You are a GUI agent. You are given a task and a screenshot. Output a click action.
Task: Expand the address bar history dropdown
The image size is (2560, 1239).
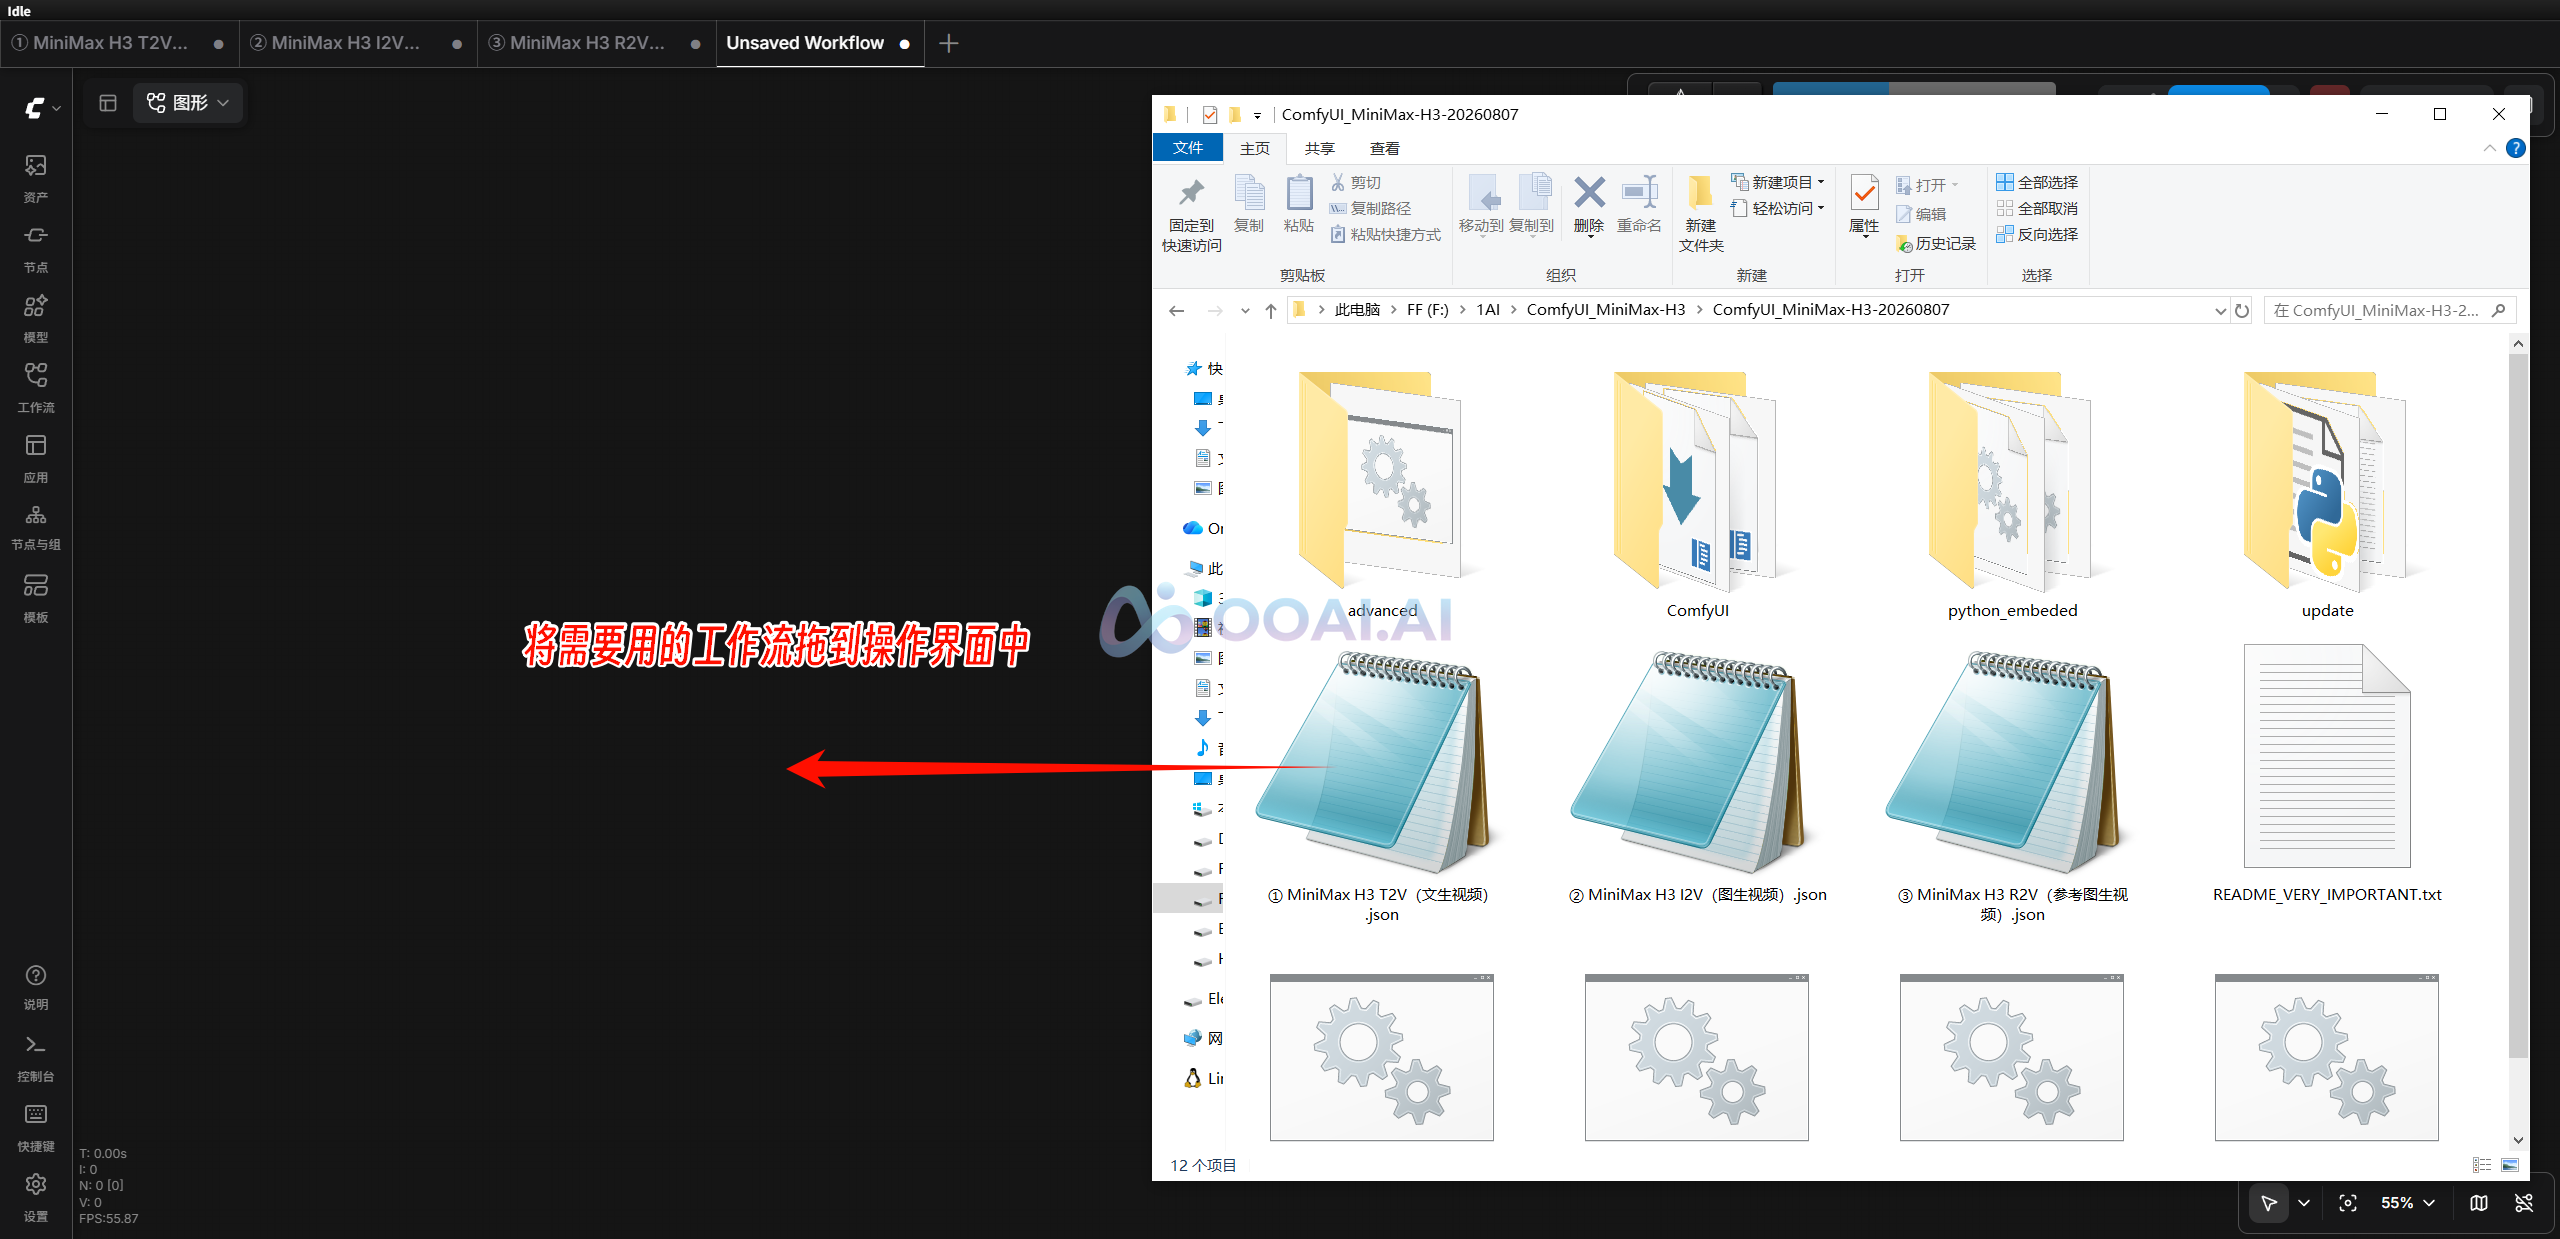2221,311
